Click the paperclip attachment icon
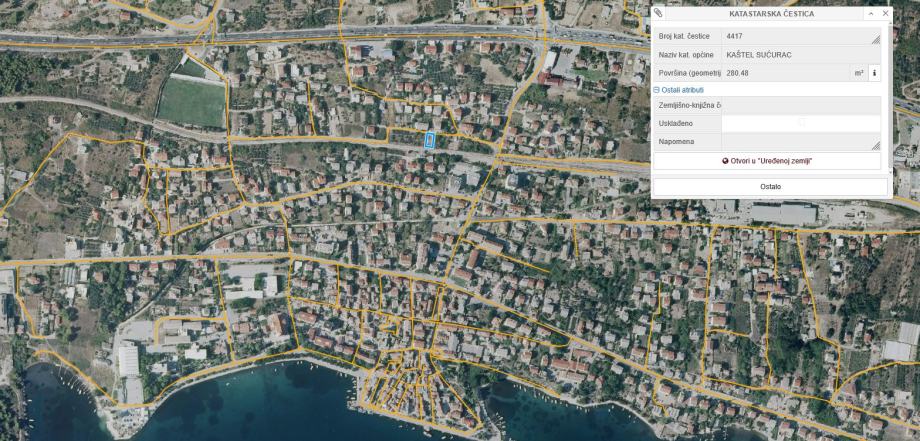 pos(658,13)
